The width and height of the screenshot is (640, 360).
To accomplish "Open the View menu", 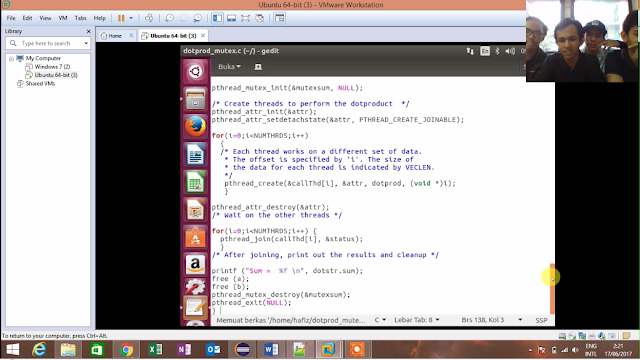I will (x=45, y=18).
